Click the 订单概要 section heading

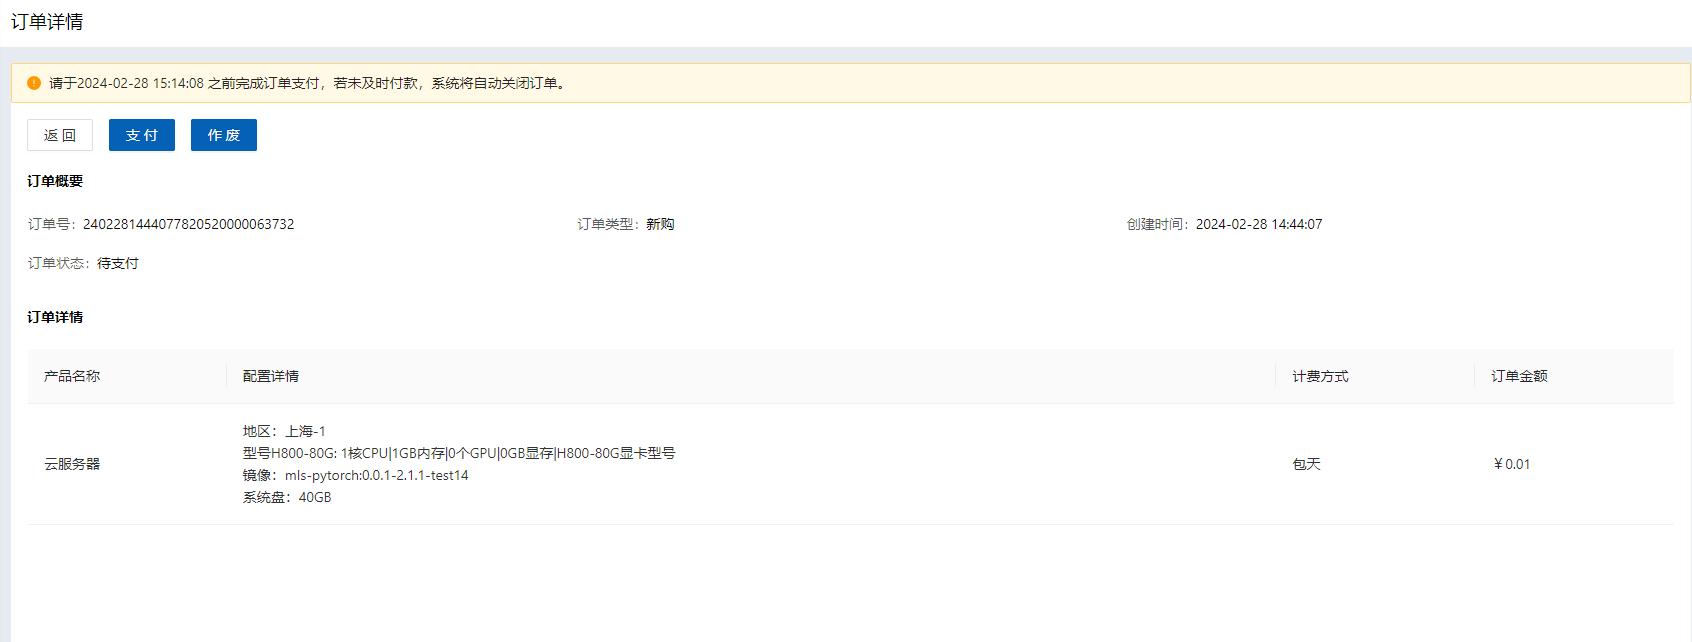click(55, 181)
